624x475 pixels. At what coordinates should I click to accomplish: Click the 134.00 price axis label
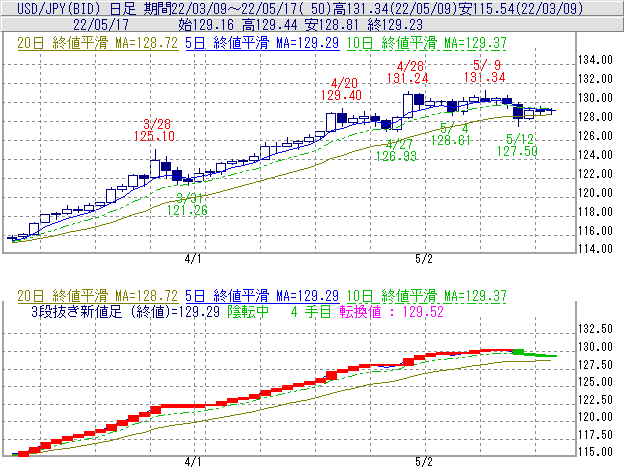(595, 60)
